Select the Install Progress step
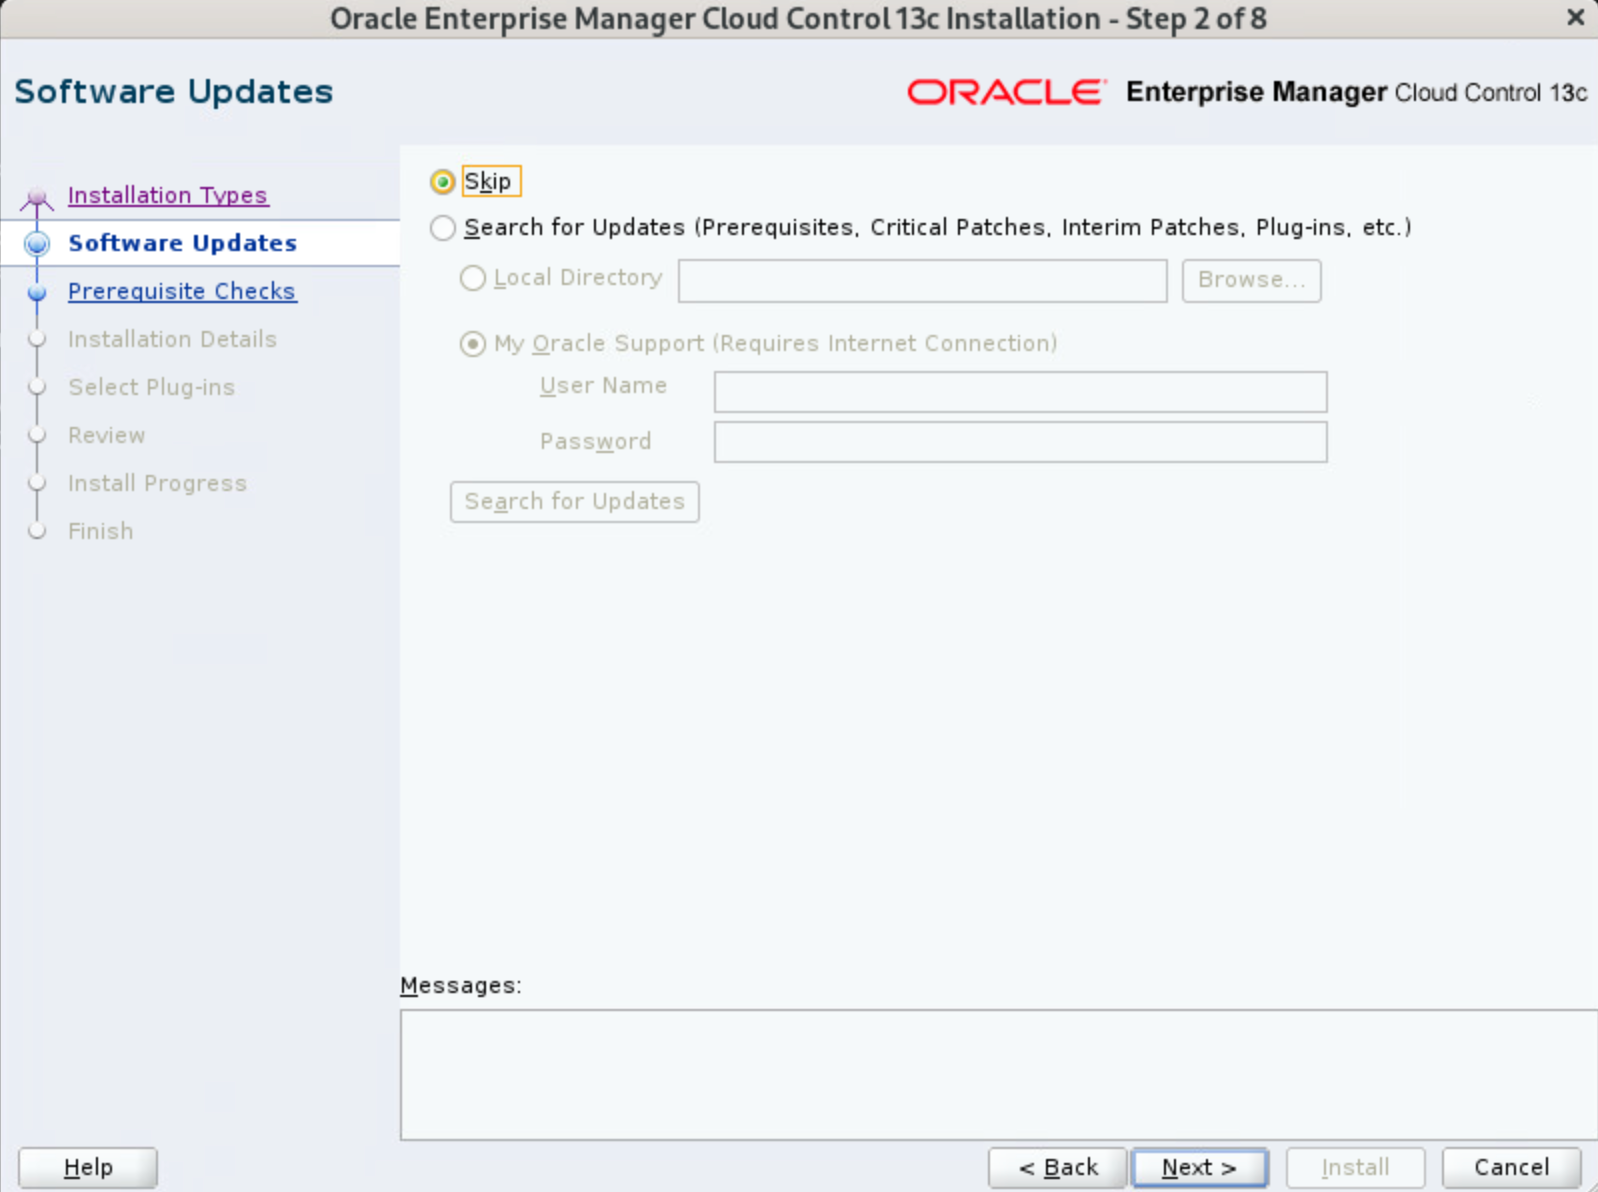Viewport: 1598px width, 1192px height. pos(157,483)
